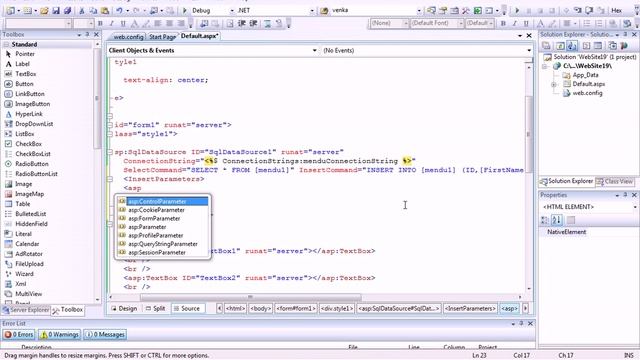Open the Class View tab
The height and width of the screenshot is (360, 640).
coord(615,181)
